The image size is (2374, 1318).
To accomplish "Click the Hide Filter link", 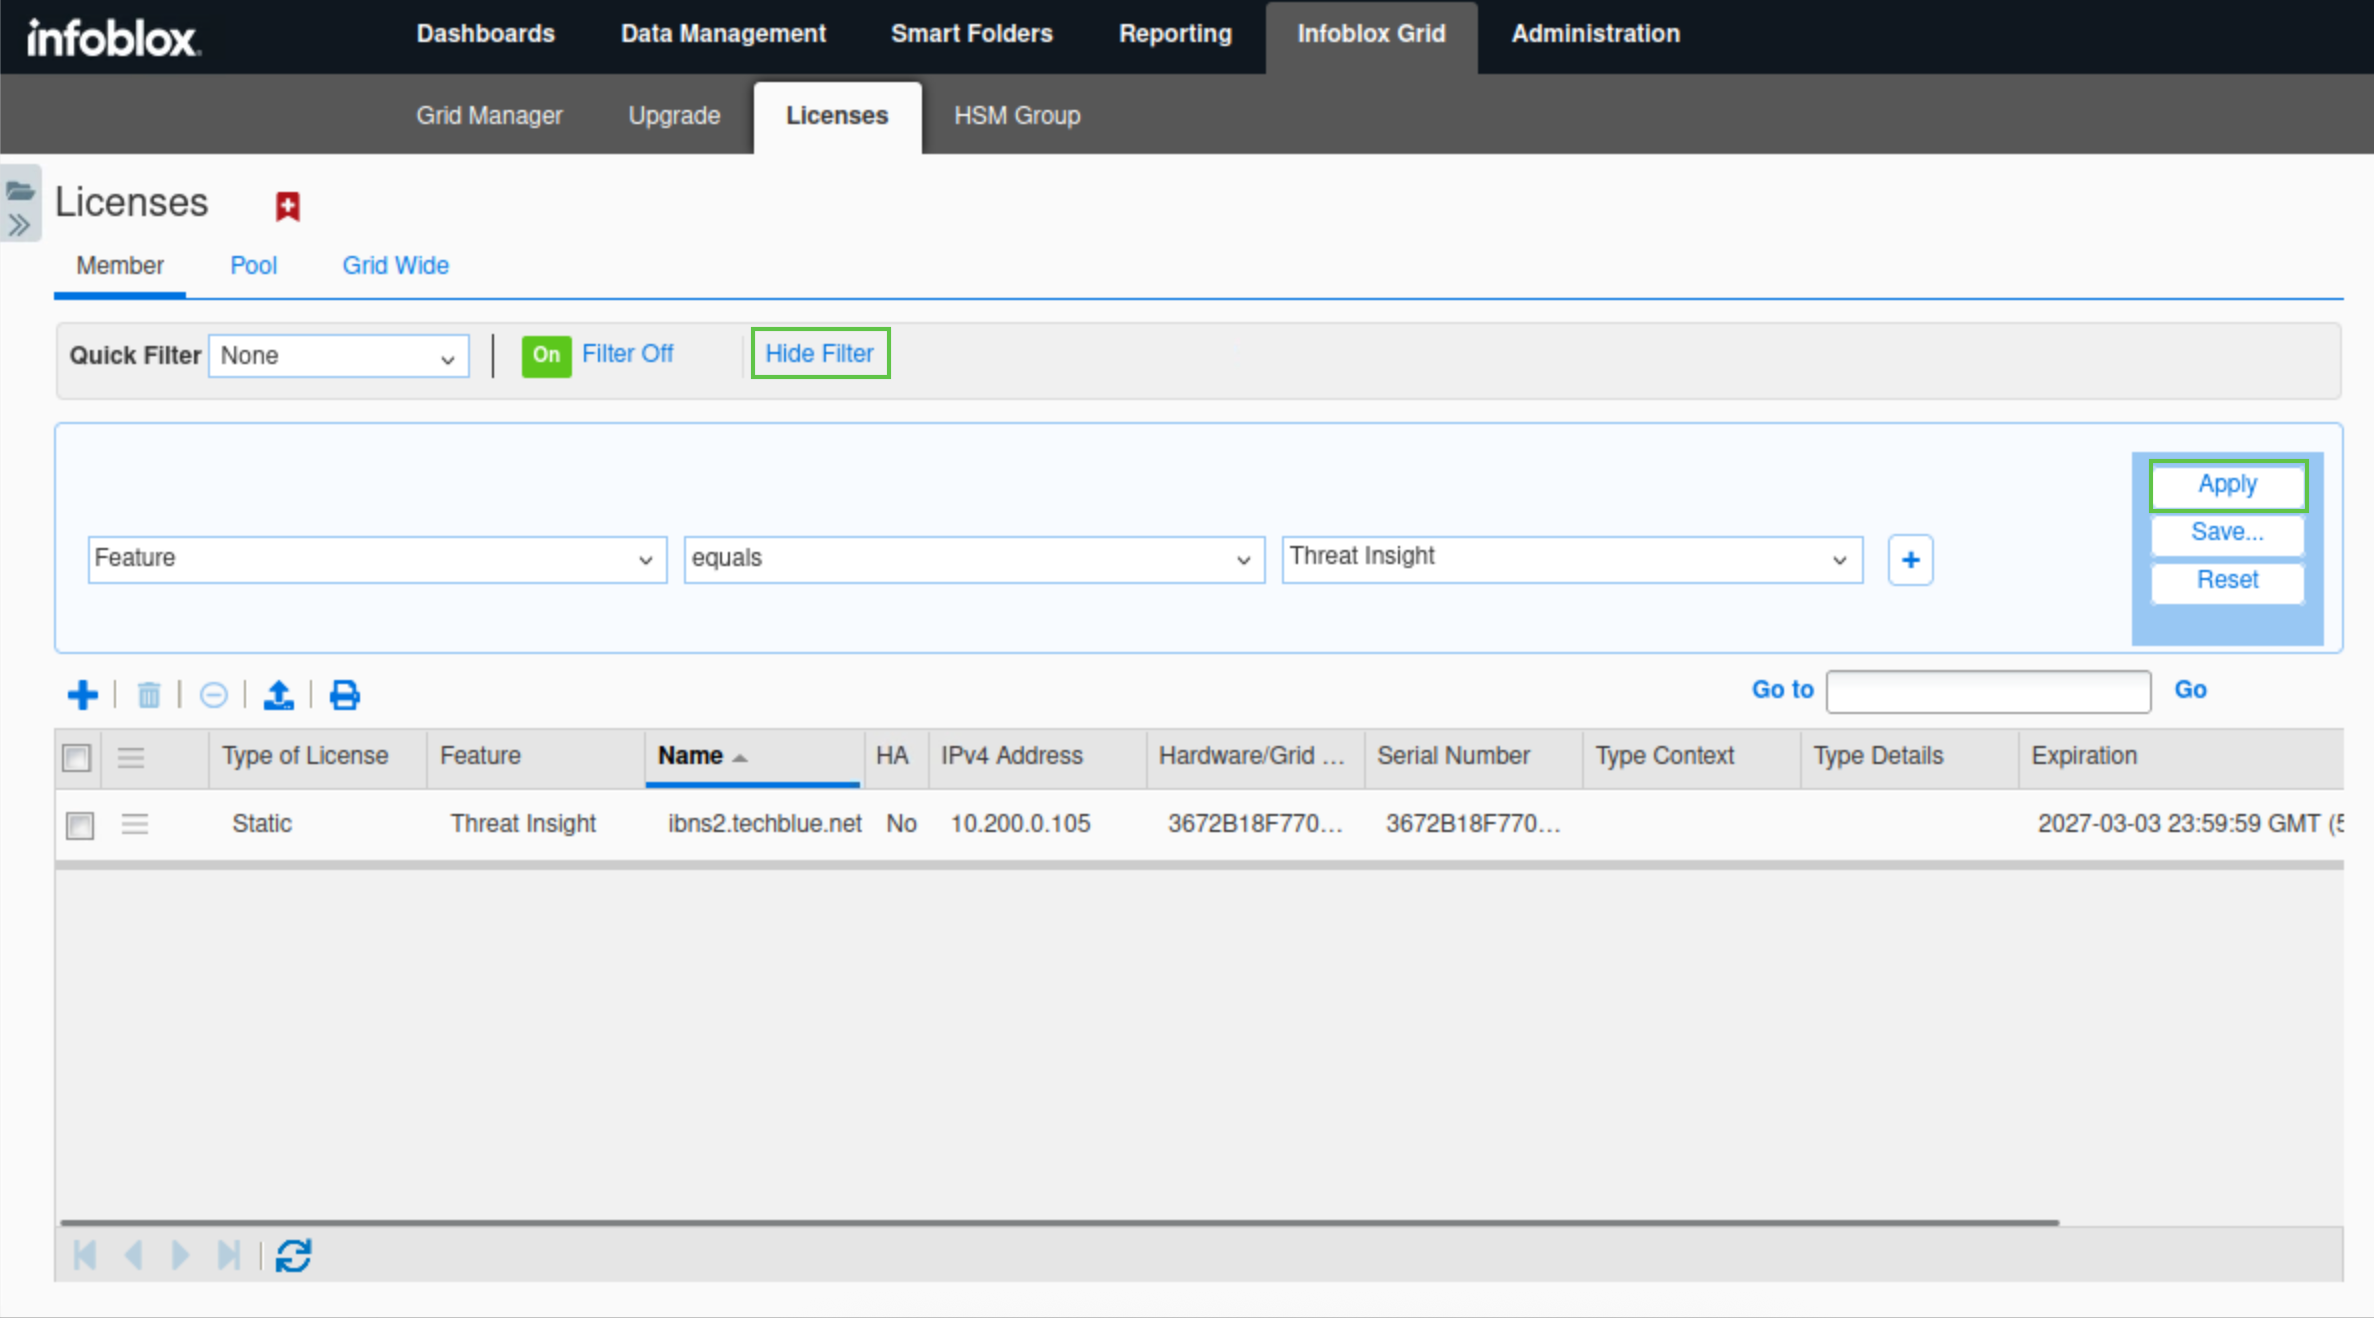I will (819, 354).
